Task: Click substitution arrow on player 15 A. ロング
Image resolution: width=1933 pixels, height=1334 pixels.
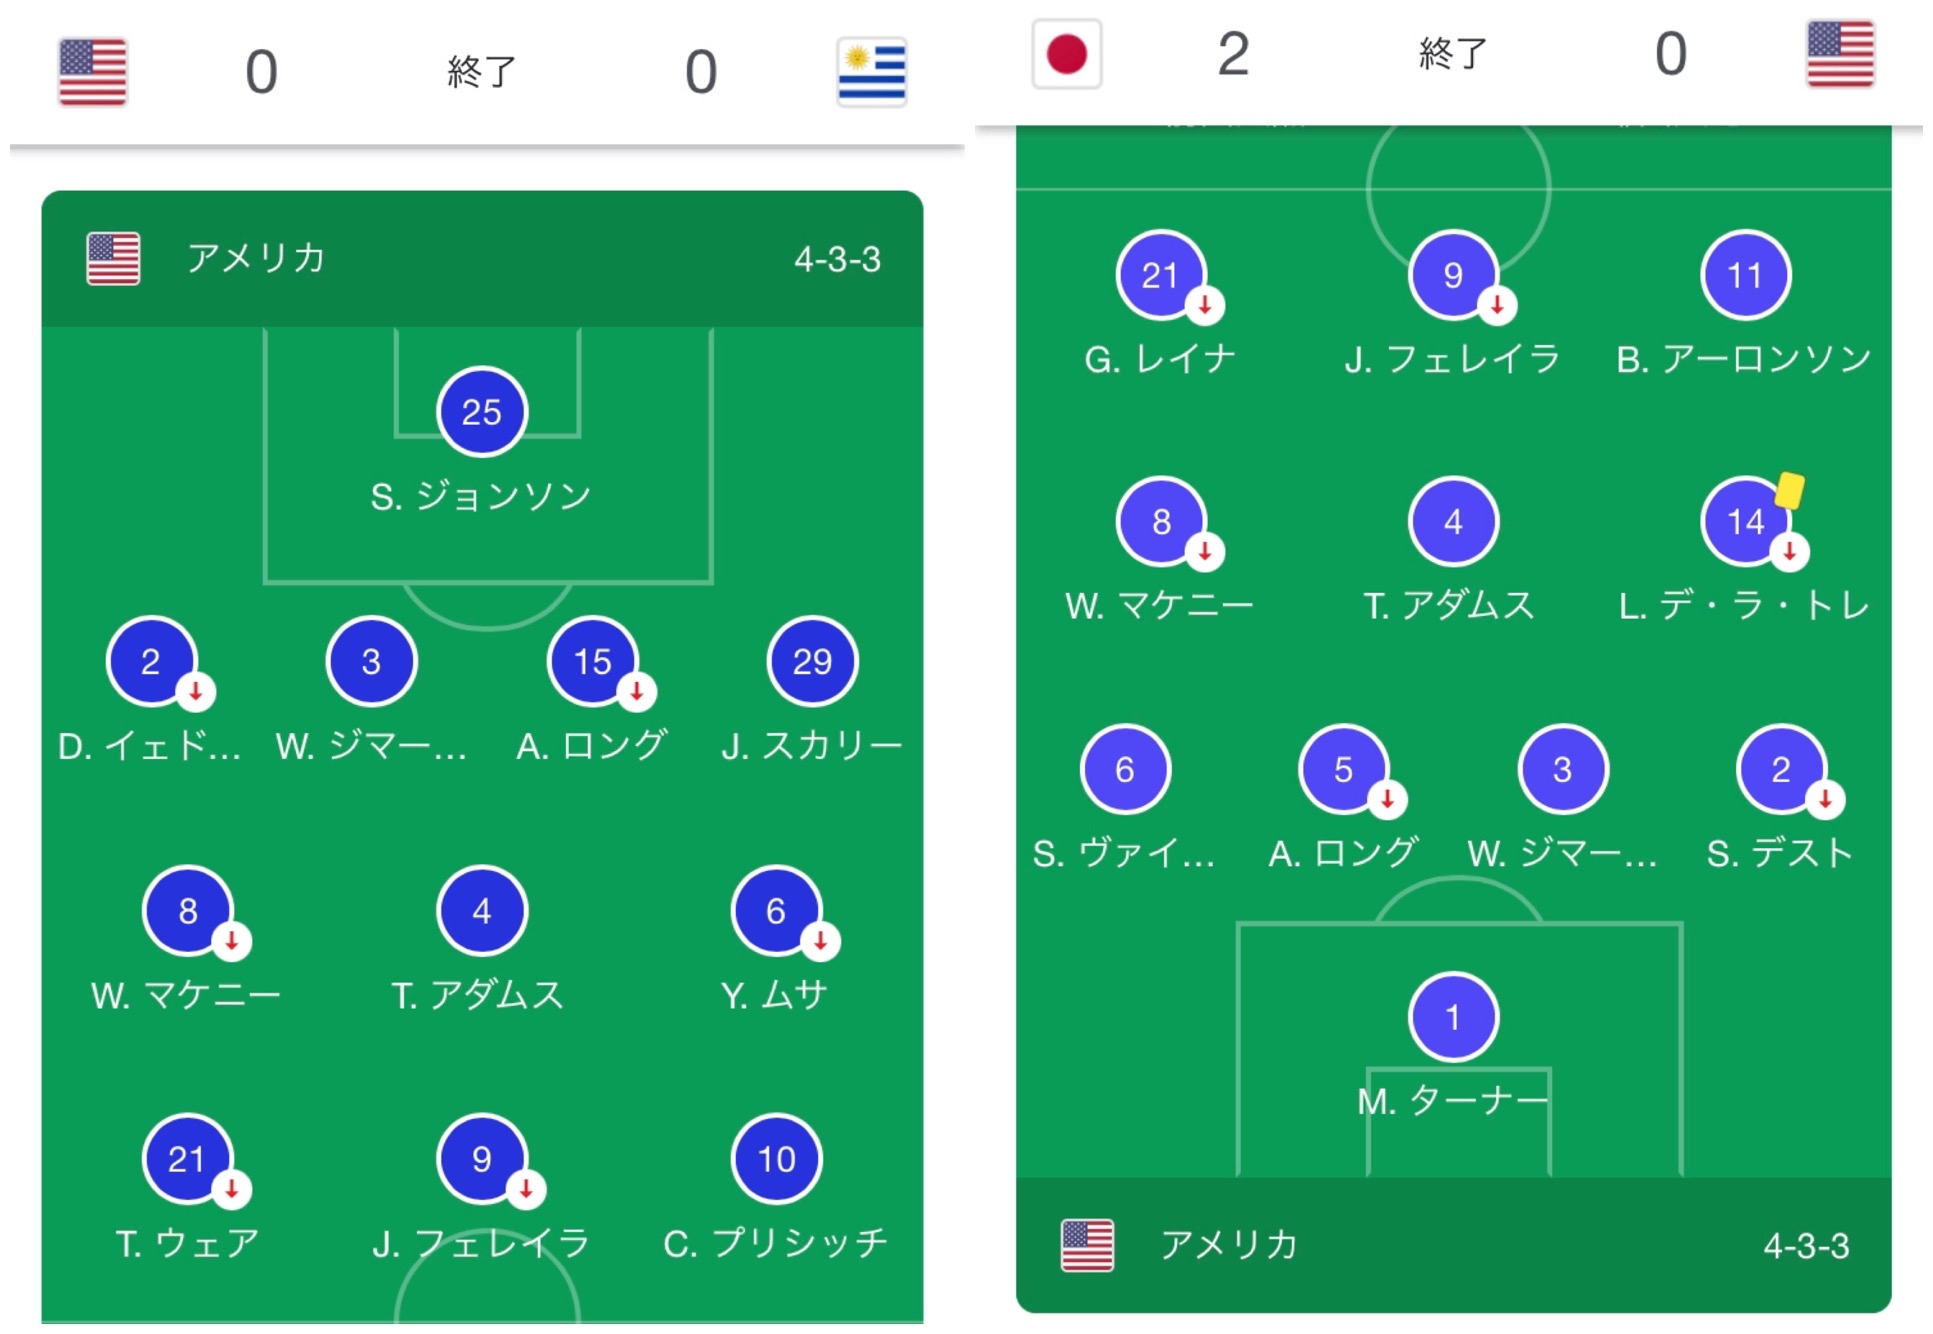Action: click(x=636, y=691)
